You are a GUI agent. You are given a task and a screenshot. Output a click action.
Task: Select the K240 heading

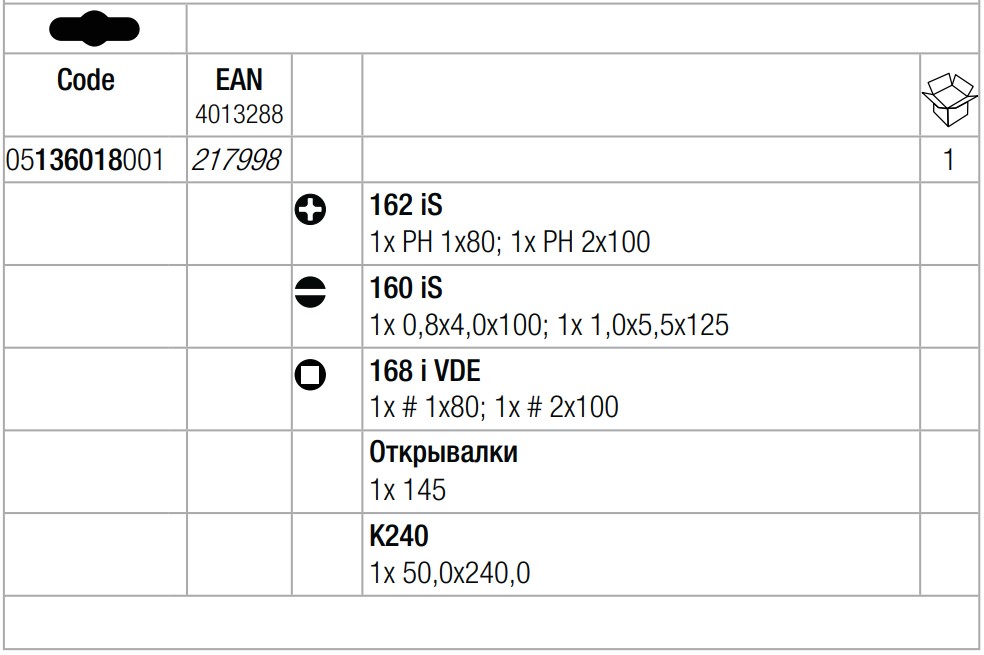[x=399, y=536]
